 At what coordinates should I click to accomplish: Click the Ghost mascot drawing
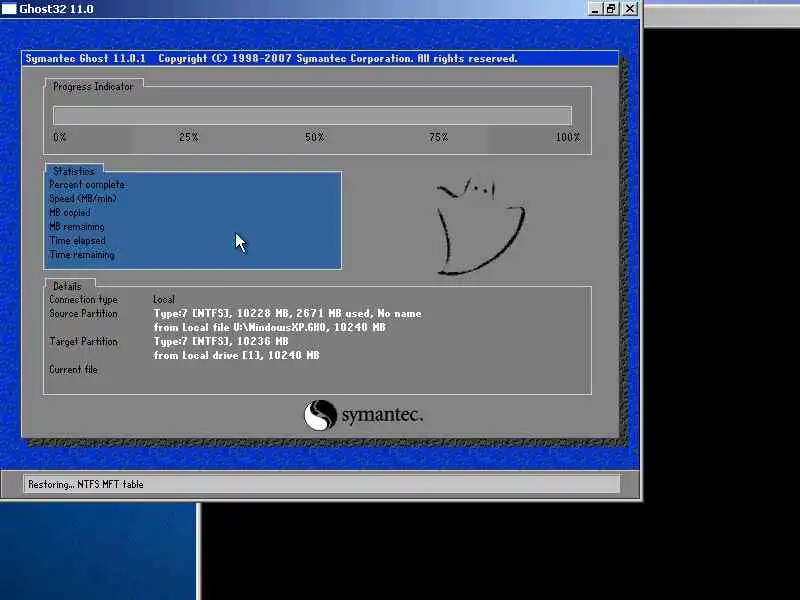click(480, 227)
